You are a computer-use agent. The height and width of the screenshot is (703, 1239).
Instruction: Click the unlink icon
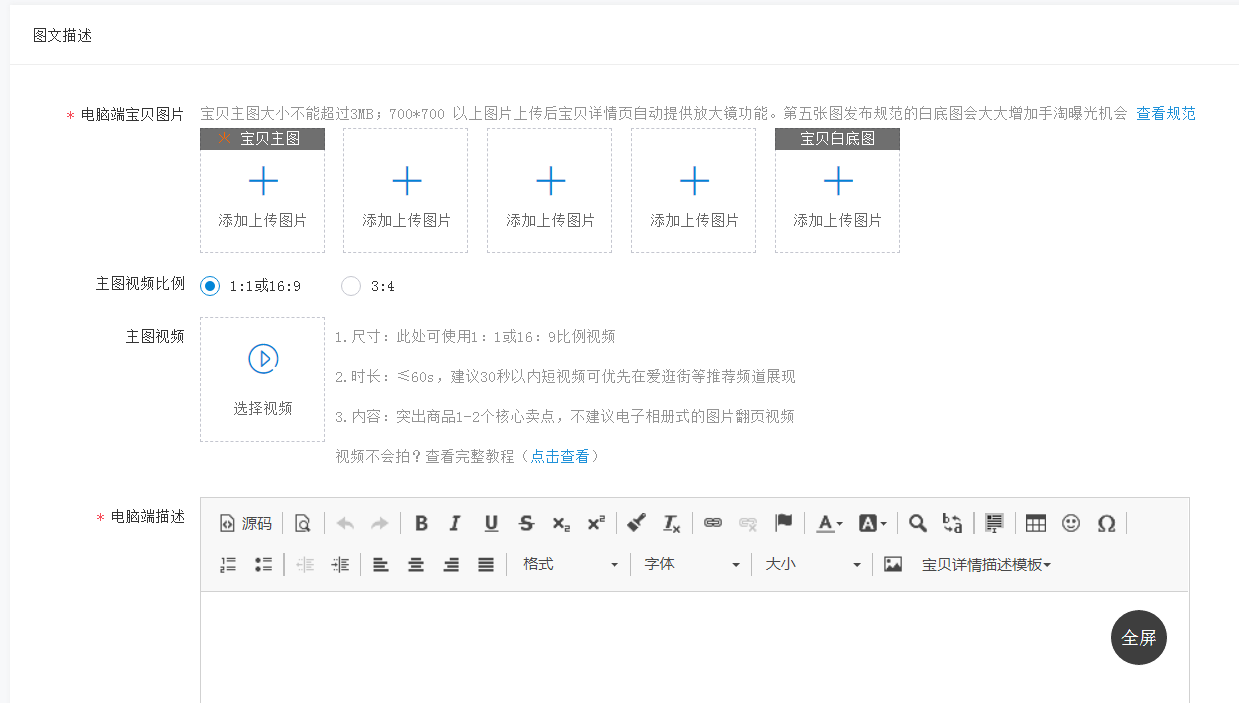point(748,523)
